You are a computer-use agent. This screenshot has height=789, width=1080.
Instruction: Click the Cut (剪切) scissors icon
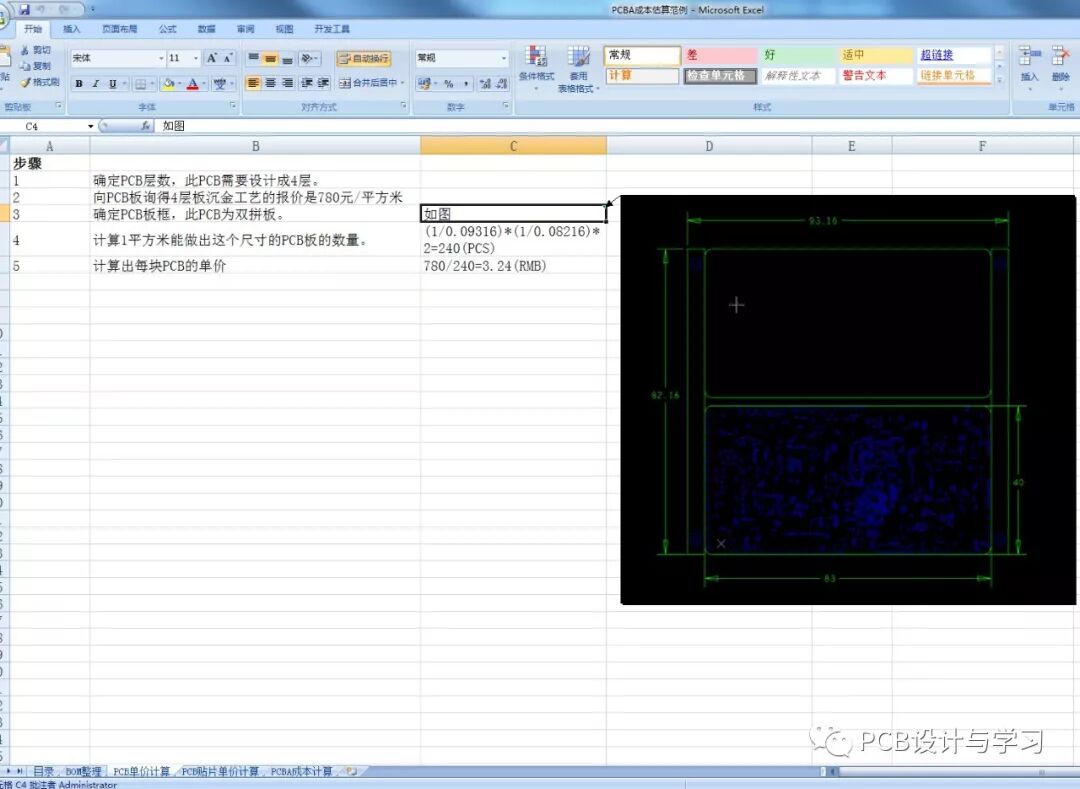click(36, 50)
